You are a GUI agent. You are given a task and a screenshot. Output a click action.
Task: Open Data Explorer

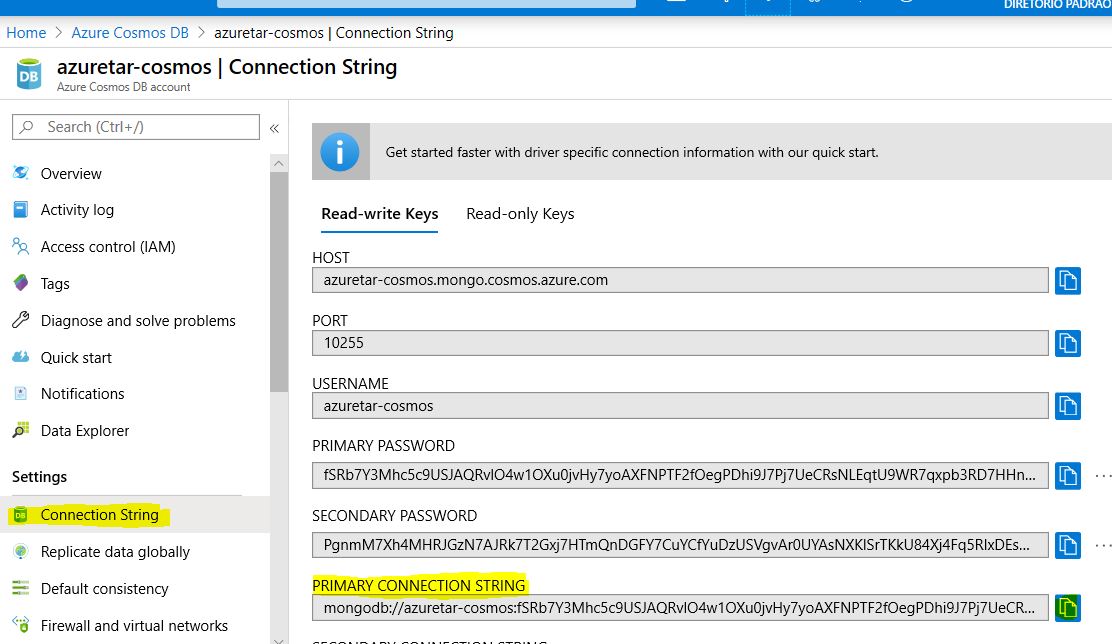[x=84, y=431]
